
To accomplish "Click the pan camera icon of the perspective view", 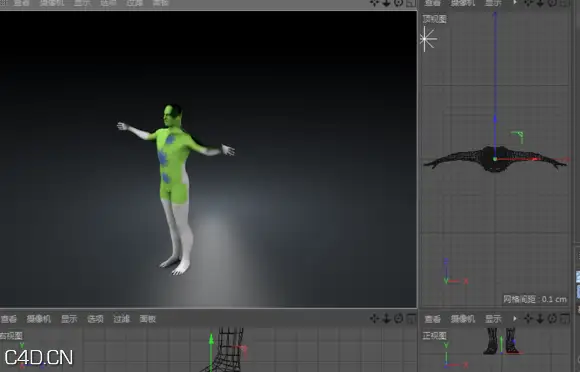I will 374,3.
